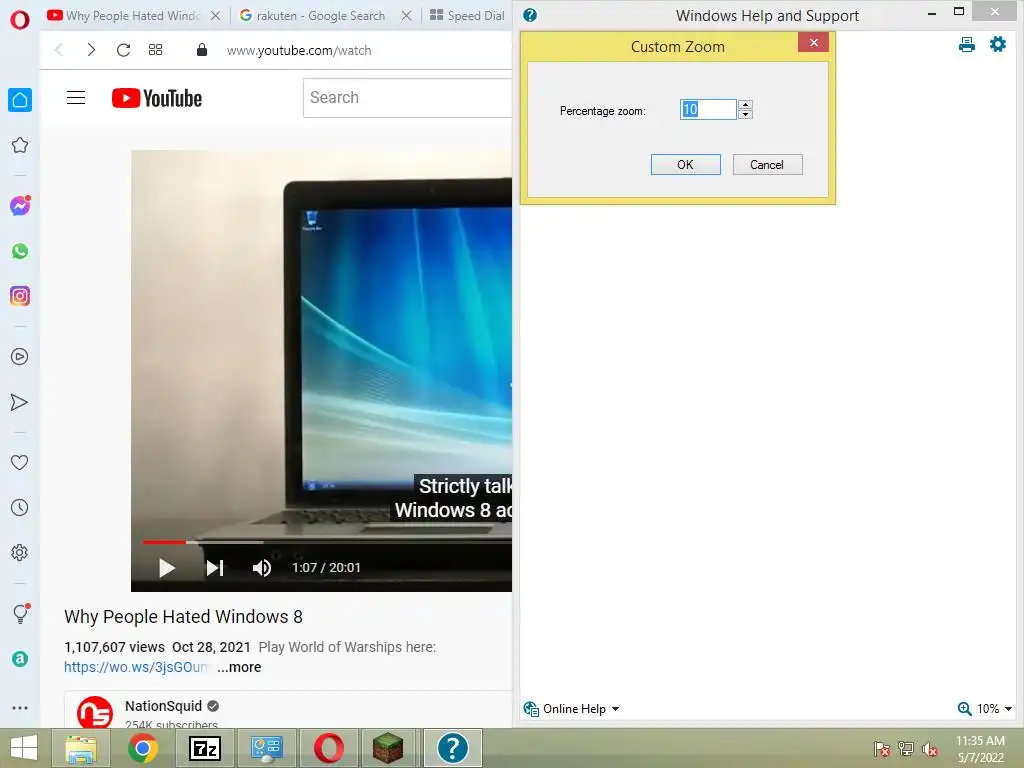Open three-dots sidebar setup menu
The height and width of the screenshot is (768, 1024).
(x=20, y=708)
